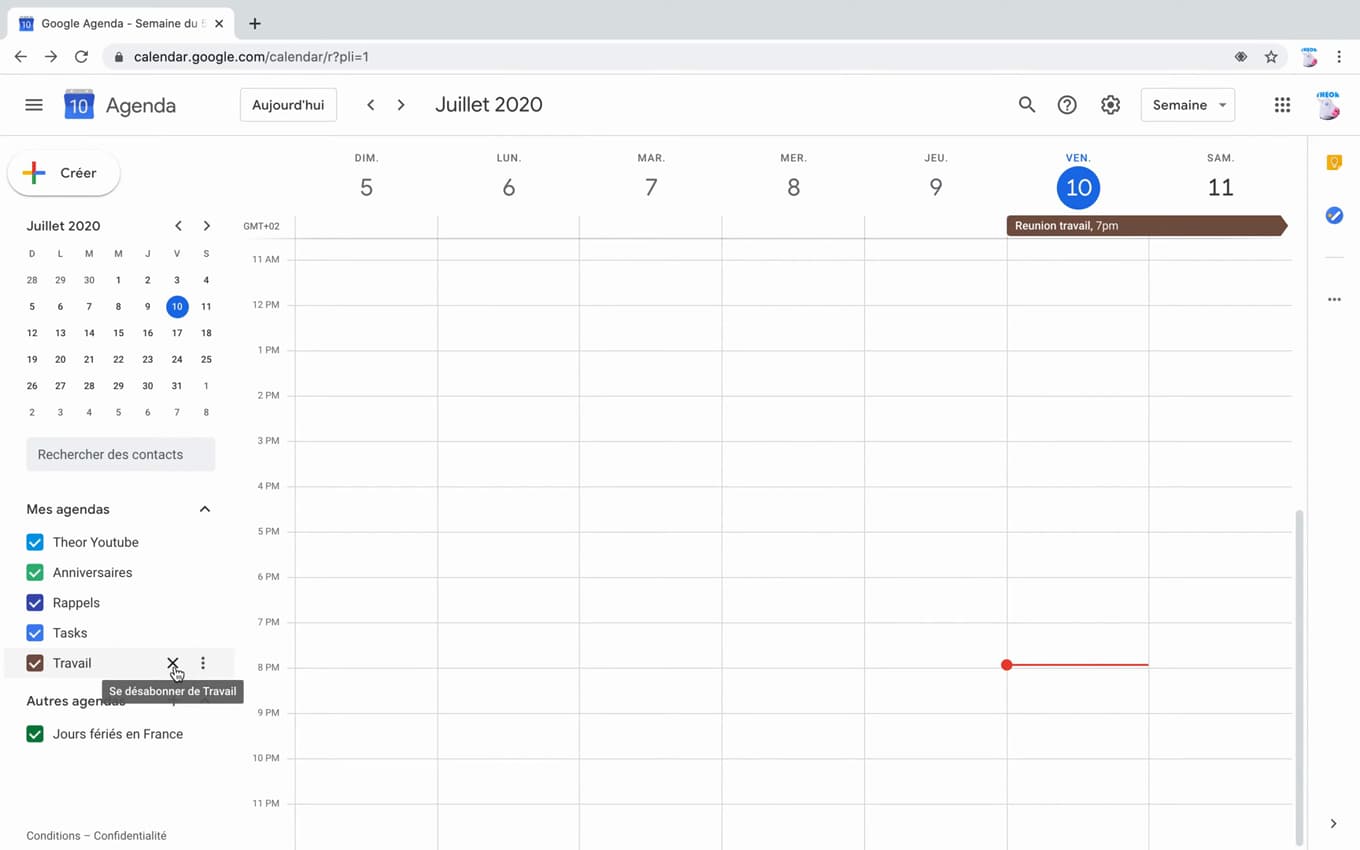Go to previous month in mini calendar
Screen dimensions: 1360x850
[x=178, y=226]
